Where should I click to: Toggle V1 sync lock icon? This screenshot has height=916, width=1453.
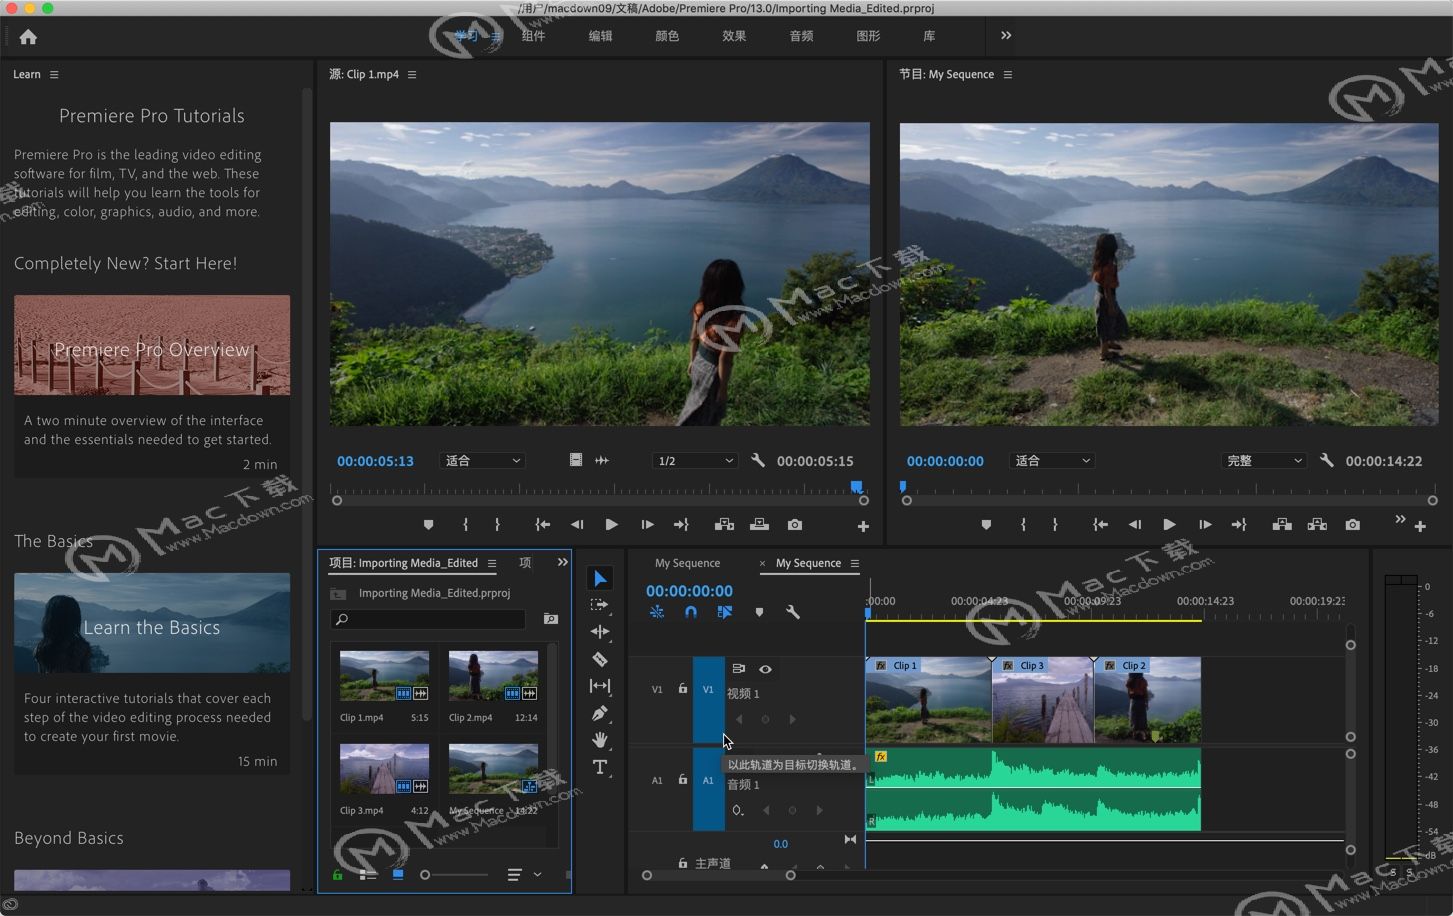[738, 669]
